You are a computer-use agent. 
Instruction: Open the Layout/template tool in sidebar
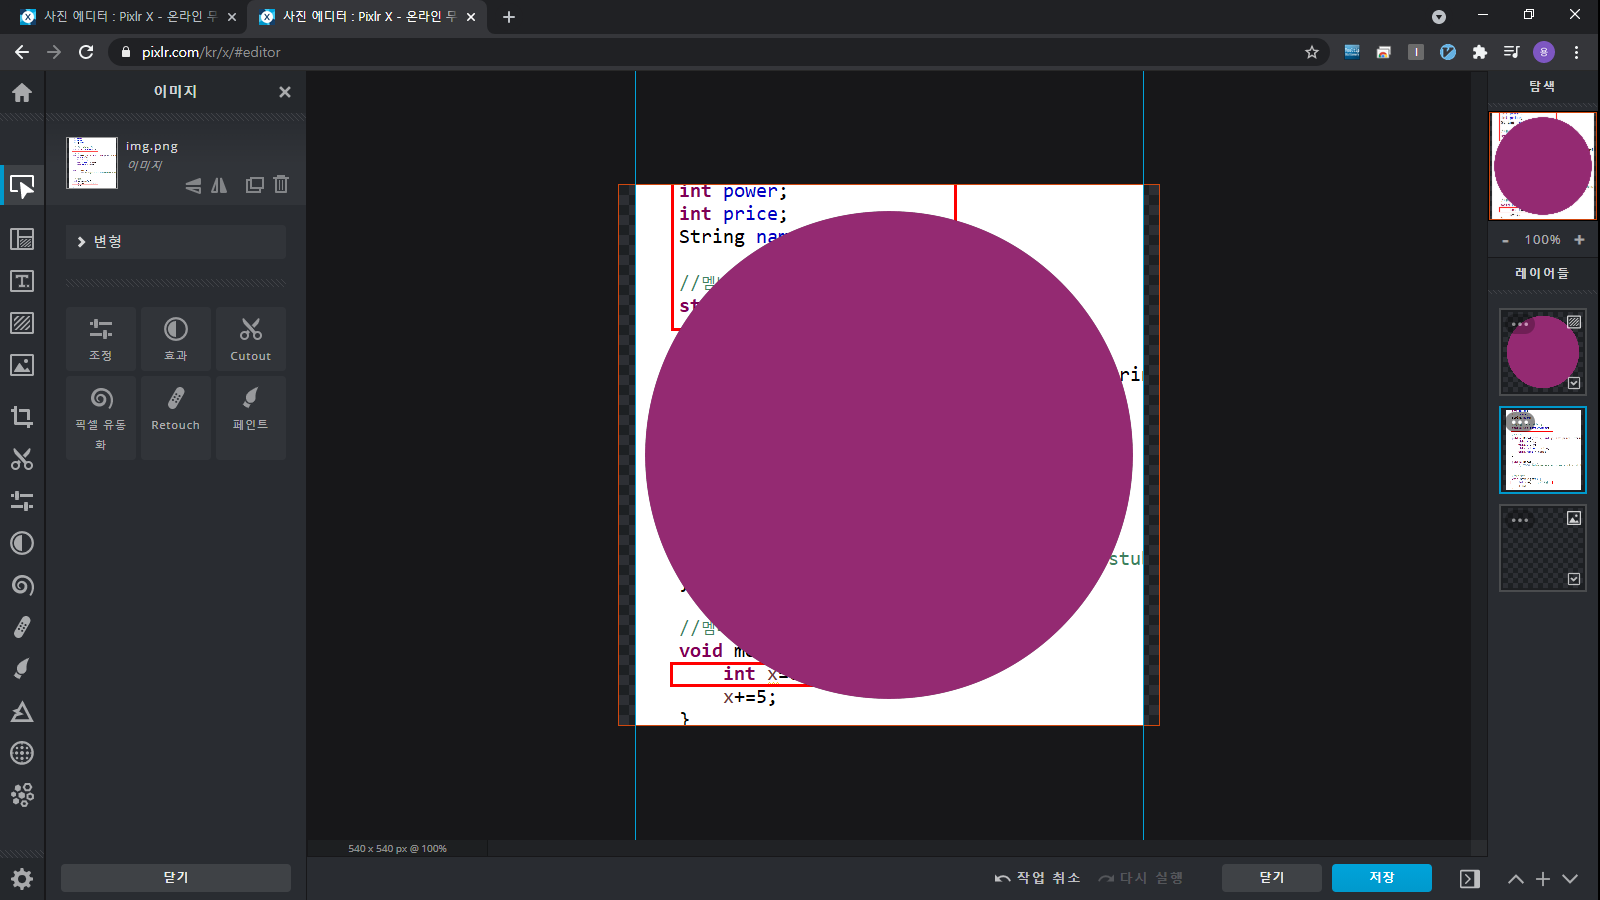coord(22,239)
